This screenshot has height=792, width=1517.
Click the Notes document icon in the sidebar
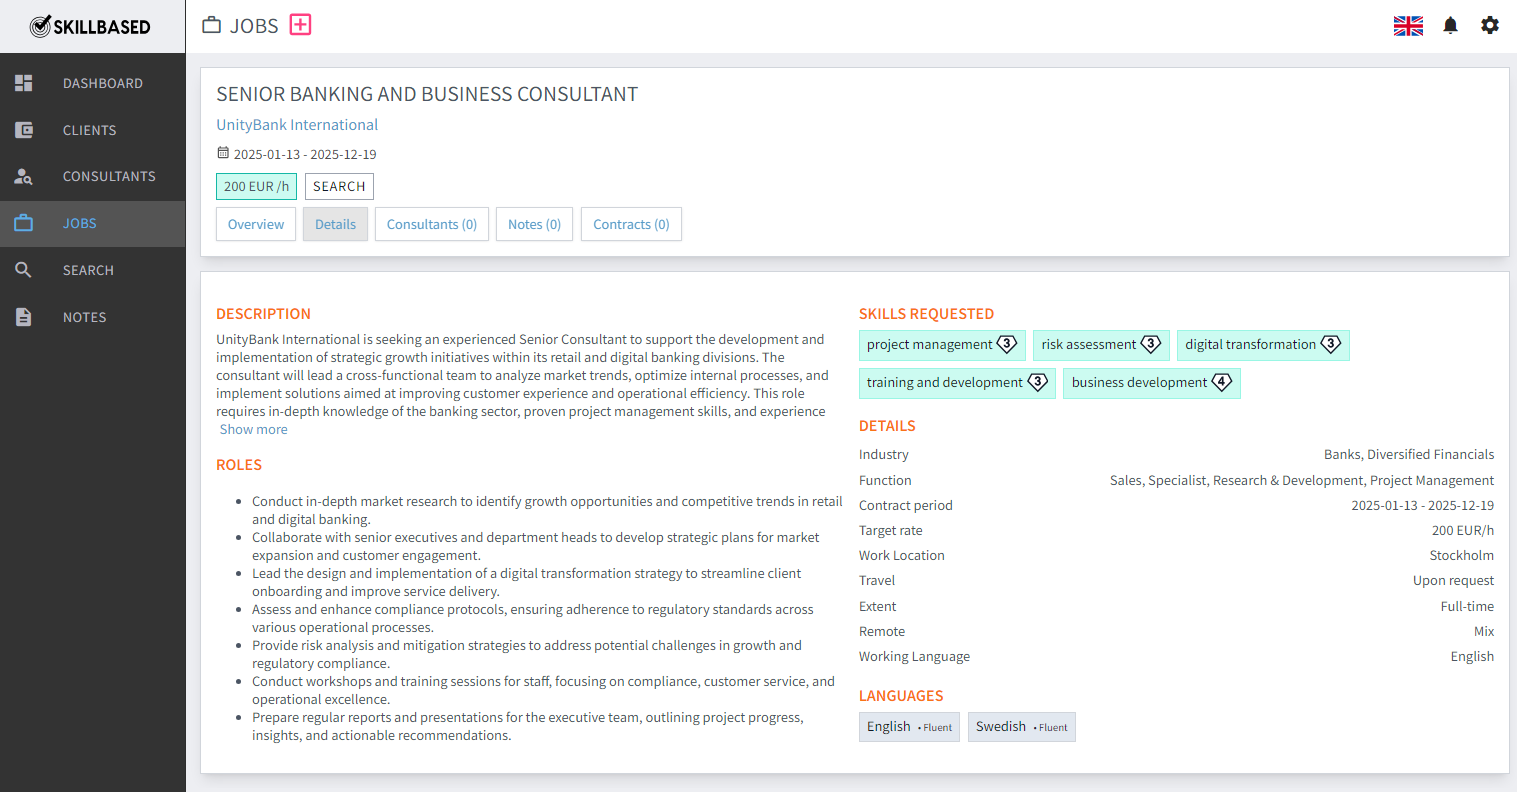(x=24, y=317)
